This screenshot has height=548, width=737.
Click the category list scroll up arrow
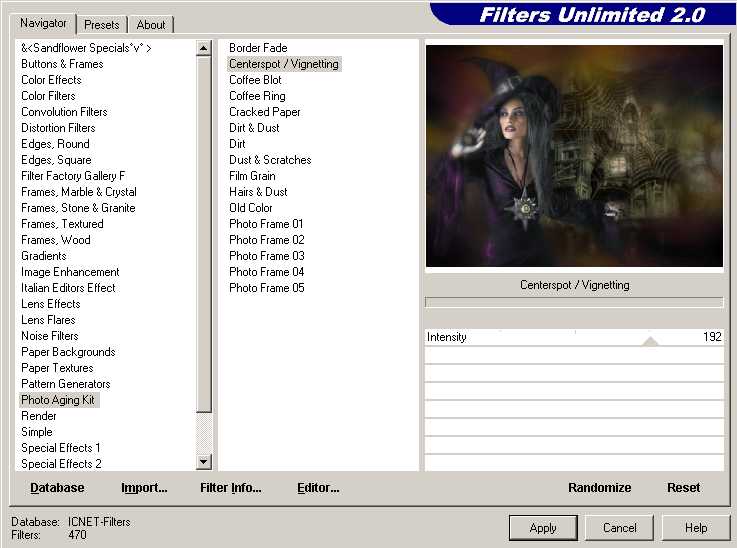[204, 48]
